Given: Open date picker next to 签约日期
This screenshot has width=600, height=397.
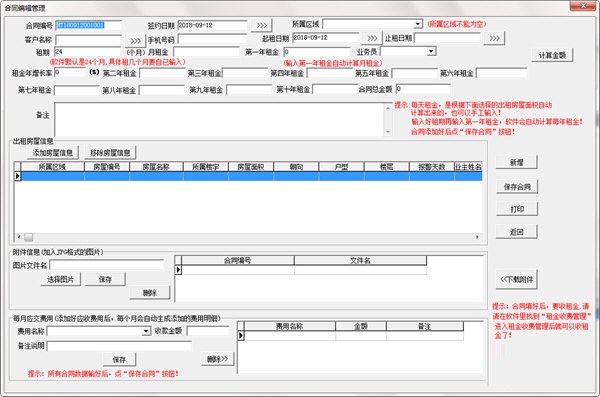Looking at the screenshot, I should [262, 25].
